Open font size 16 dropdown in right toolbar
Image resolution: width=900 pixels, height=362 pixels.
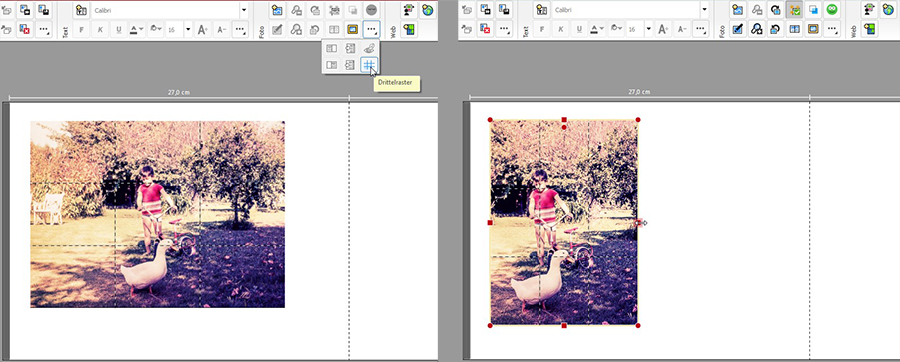[649, 29]
